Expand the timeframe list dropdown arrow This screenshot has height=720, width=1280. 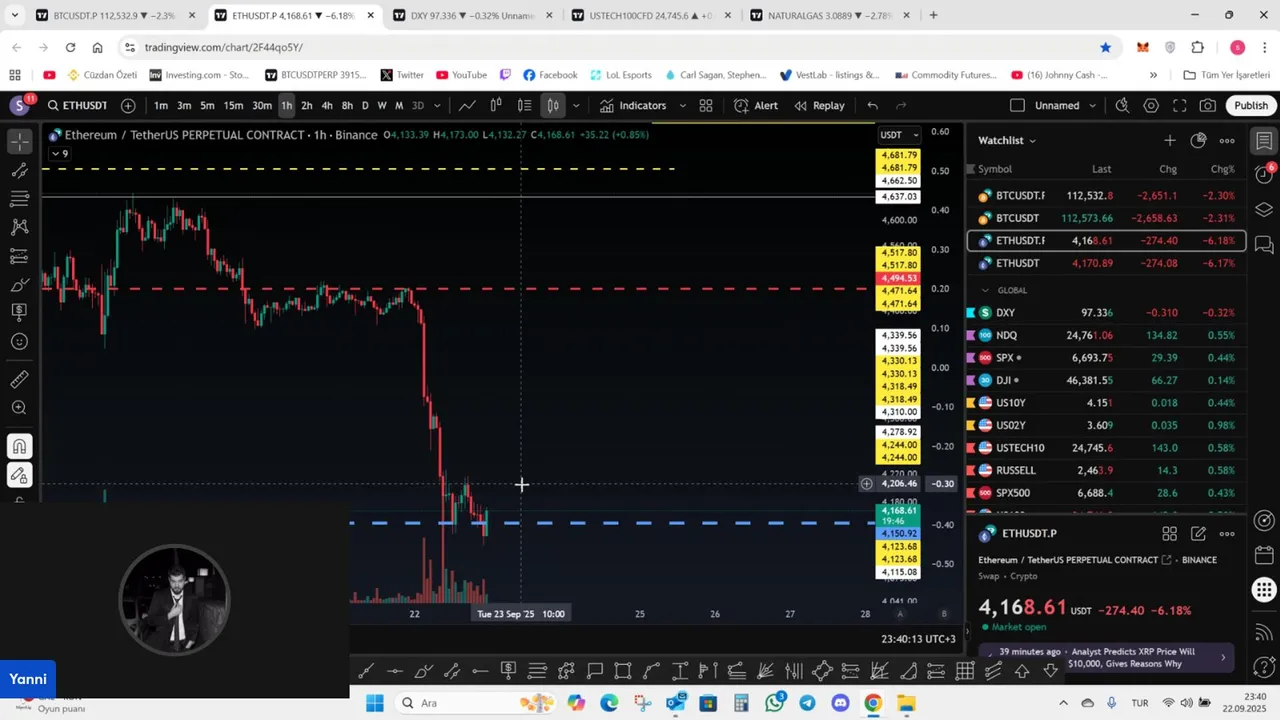pyautogui.click(x=436, y=105)
